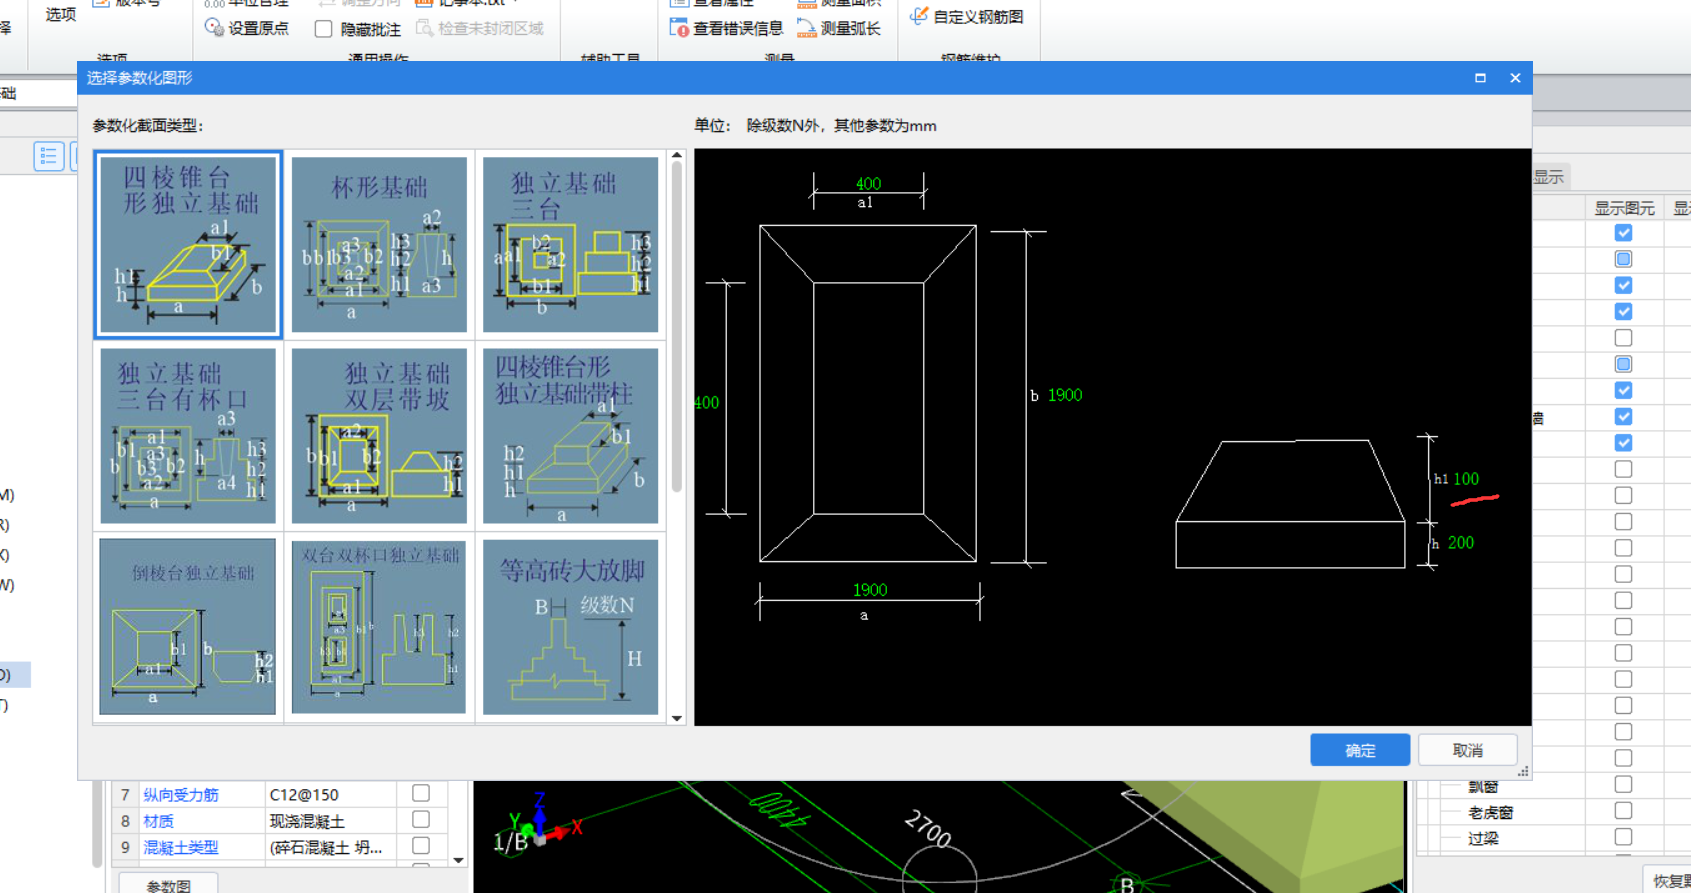This screenshot has width=1691, height=893.
Task: Click the 设置原点 set-origin icon
Action: [214, 28]
